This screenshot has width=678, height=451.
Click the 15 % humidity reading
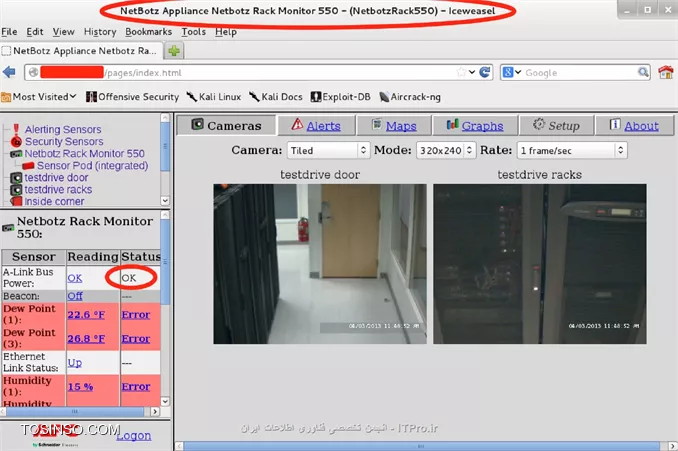[x=80, y=387]
